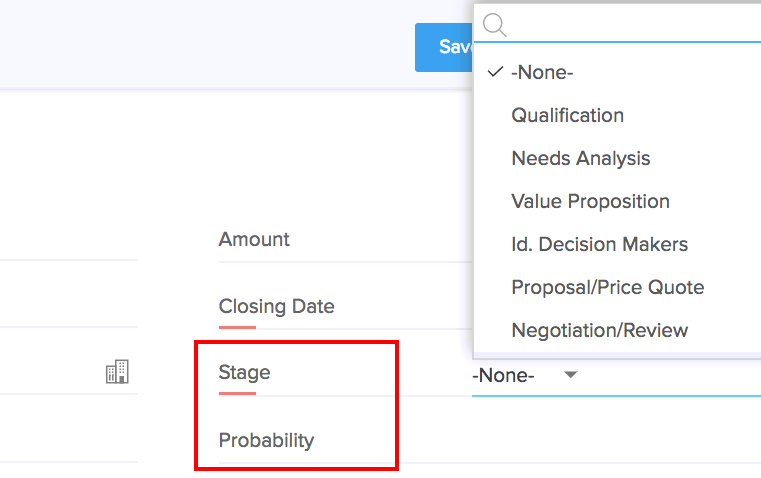Click the Stage field label
The image size is (761, 478).
[x=244, y=373]
